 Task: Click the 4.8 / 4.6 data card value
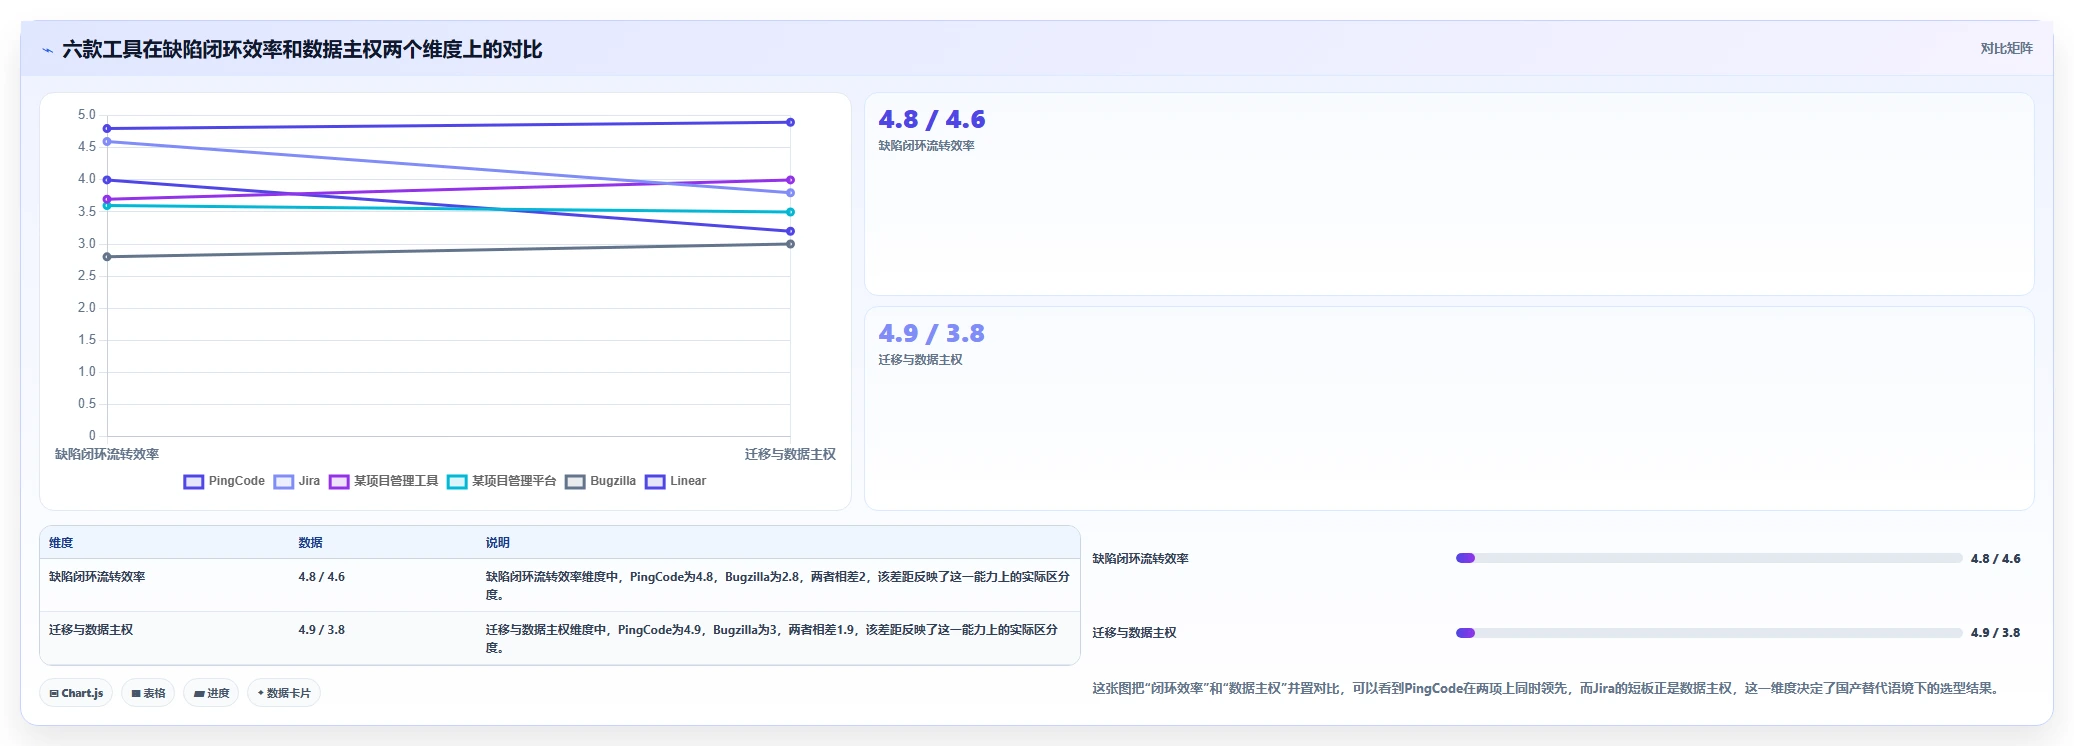932,120
